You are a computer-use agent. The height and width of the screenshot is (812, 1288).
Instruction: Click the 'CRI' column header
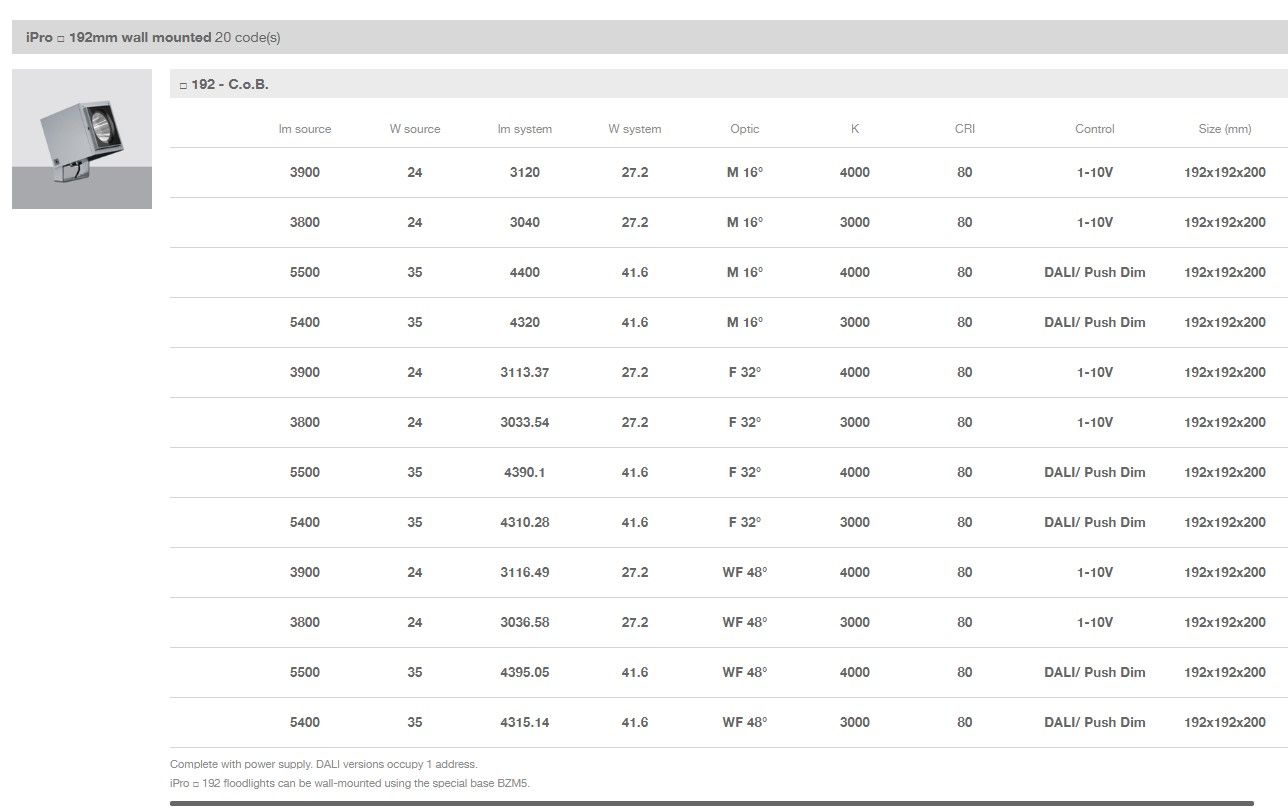click(x=965, y=129)
